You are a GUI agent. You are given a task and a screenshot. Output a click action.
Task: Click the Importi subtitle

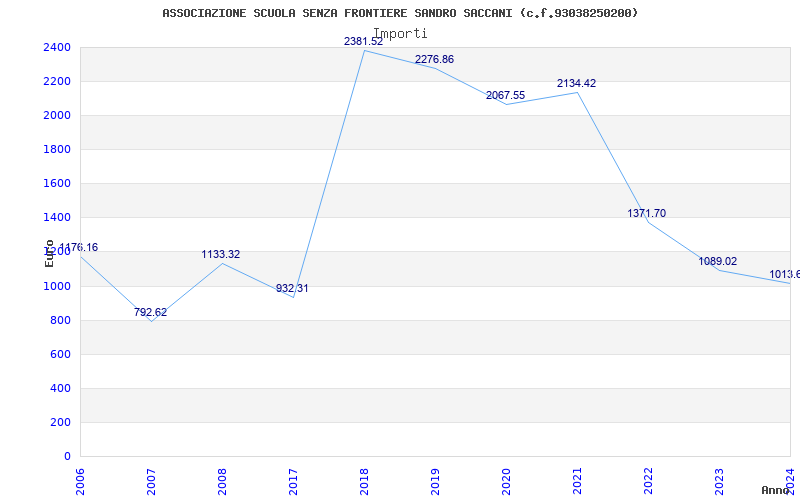[x=401, y=34]
